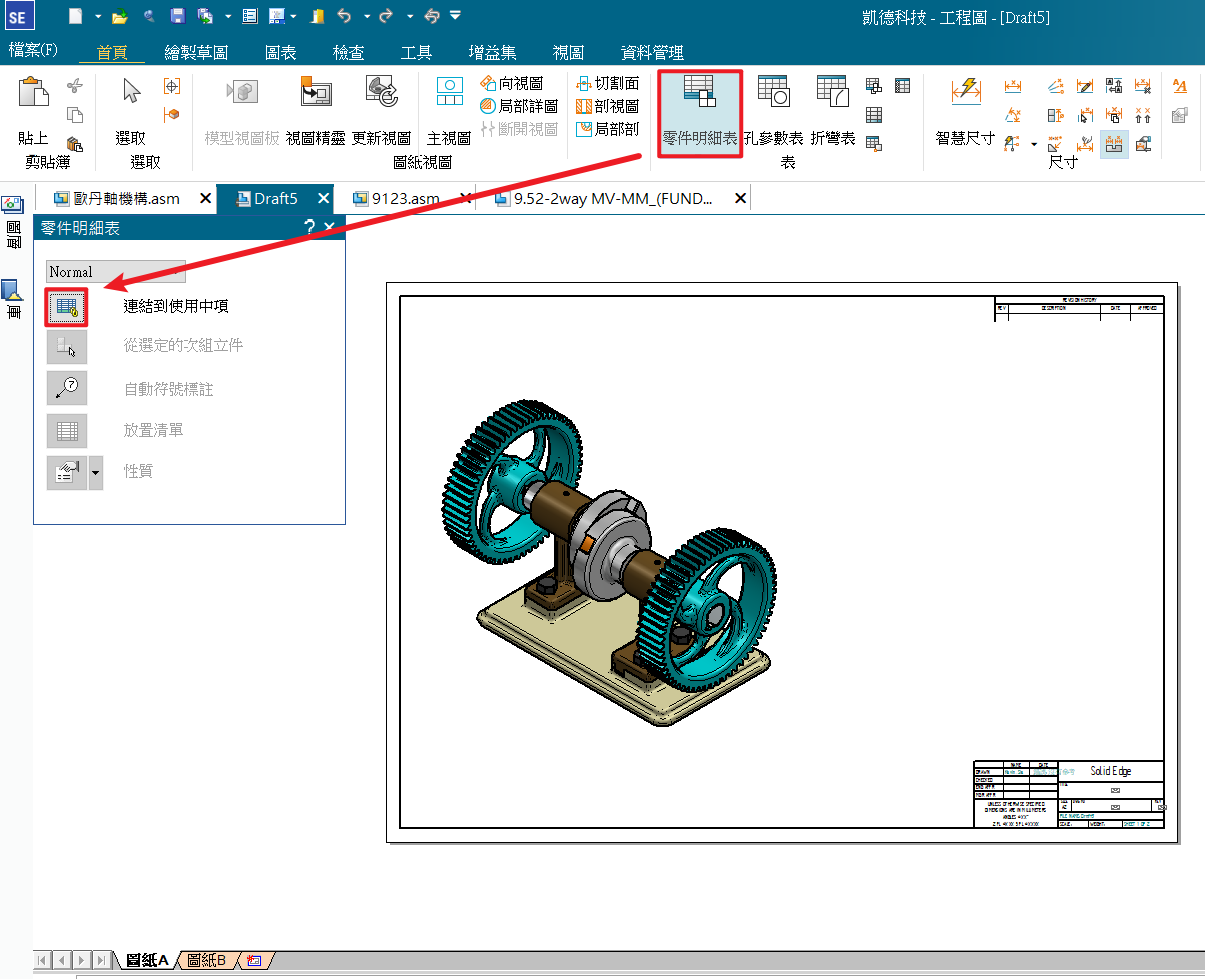Close the 9.52-2way MV-MM document tab

(x=740, y=198)
